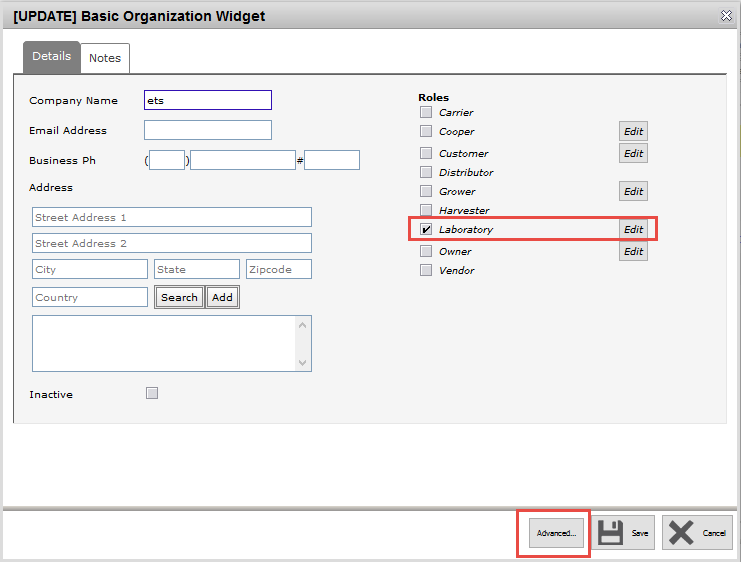Click the Email Address label
This screenshot has width=741, height=562.
point(68,130)
